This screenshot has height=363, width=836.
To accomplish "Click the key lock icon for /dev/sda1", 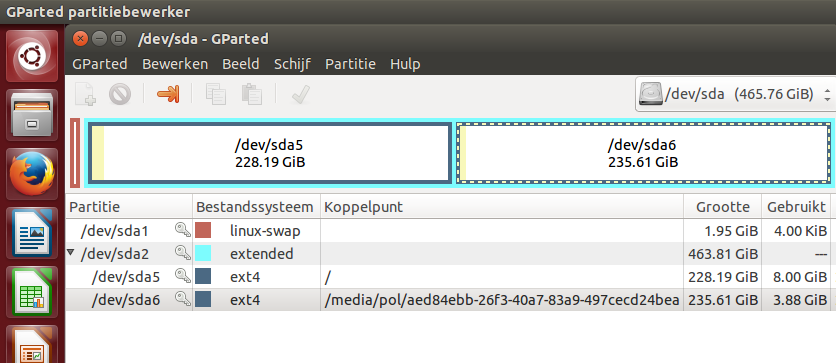I will click(183, 230).
